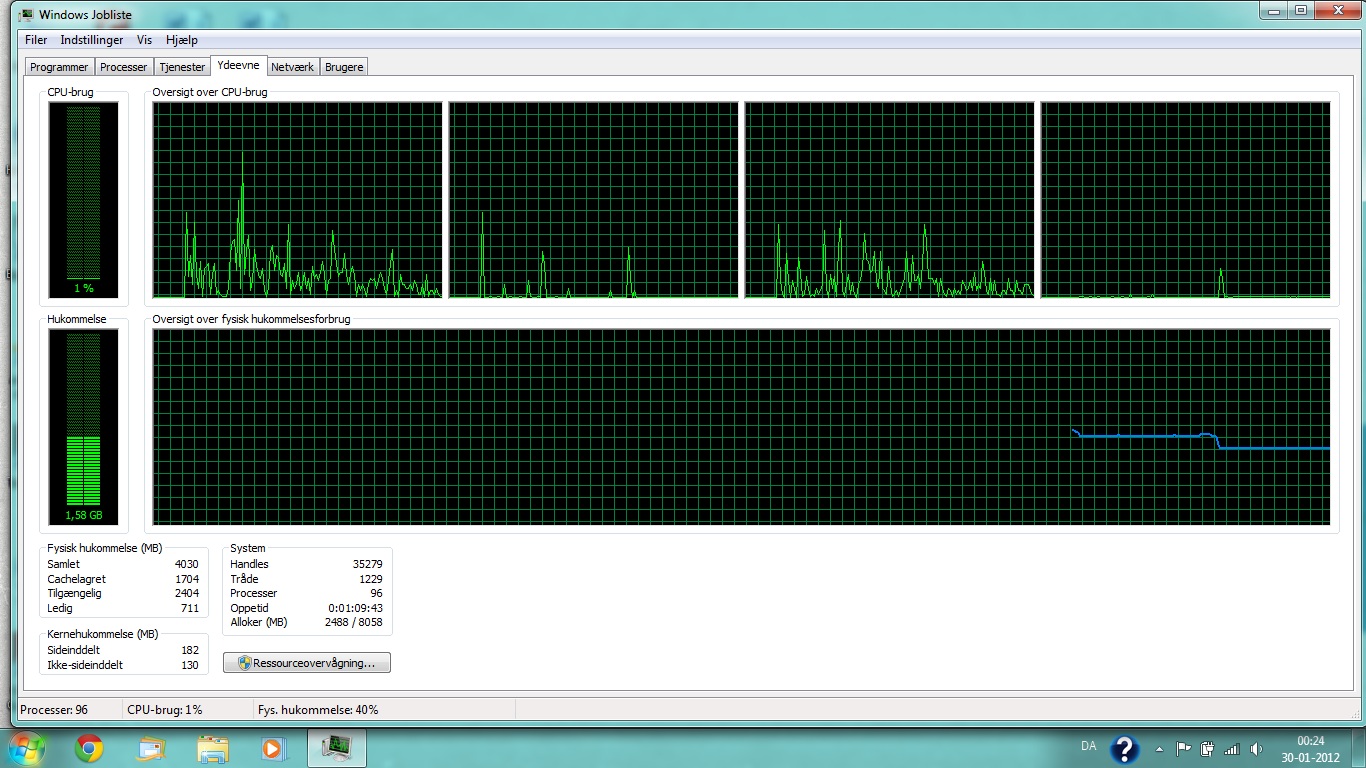Screen dimensions: 1366x768
Task: Close the Windows Jobliste window
Action: pyautogui.click(x=1337, y=10)
